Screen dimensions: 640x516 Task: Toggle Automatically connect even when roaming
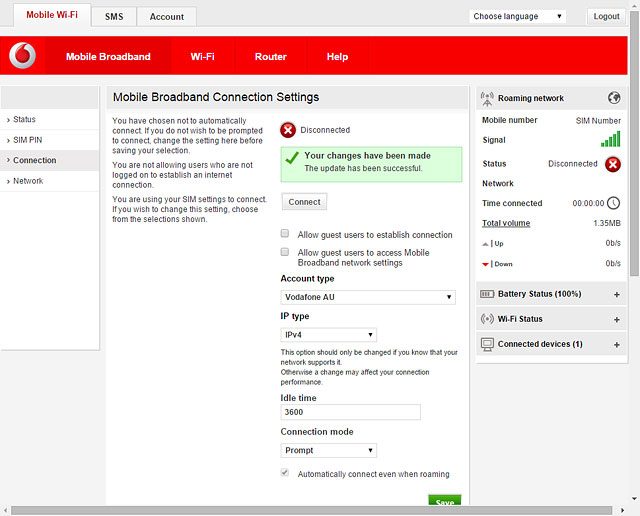tap(285, 474)
